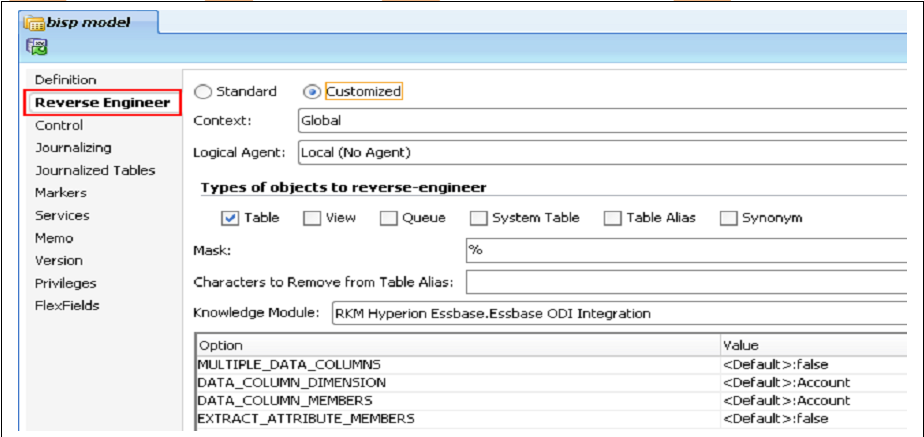This screenshot has width=924, height=437.
Task: Open the Markers section
Action: (61, 193)
